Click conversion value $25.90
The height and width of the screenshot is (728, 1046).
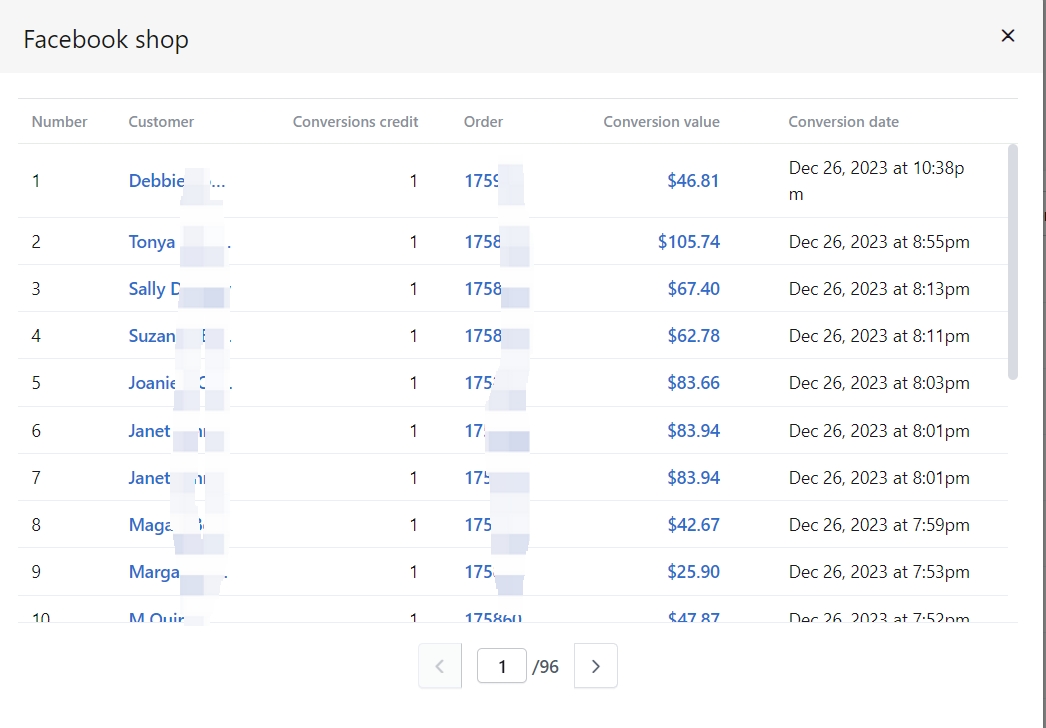coord(693,572)
